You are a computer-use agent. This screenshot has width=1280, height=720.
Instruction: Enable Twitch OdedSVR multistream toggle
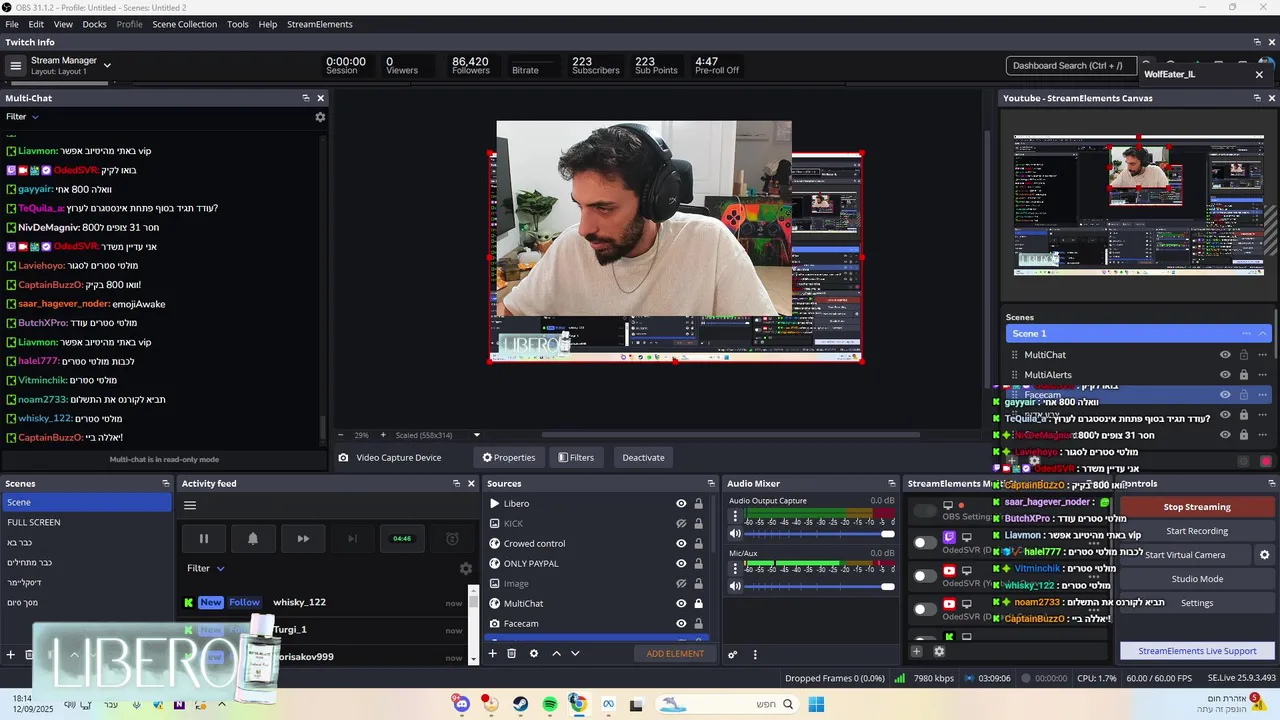(925, 542)
